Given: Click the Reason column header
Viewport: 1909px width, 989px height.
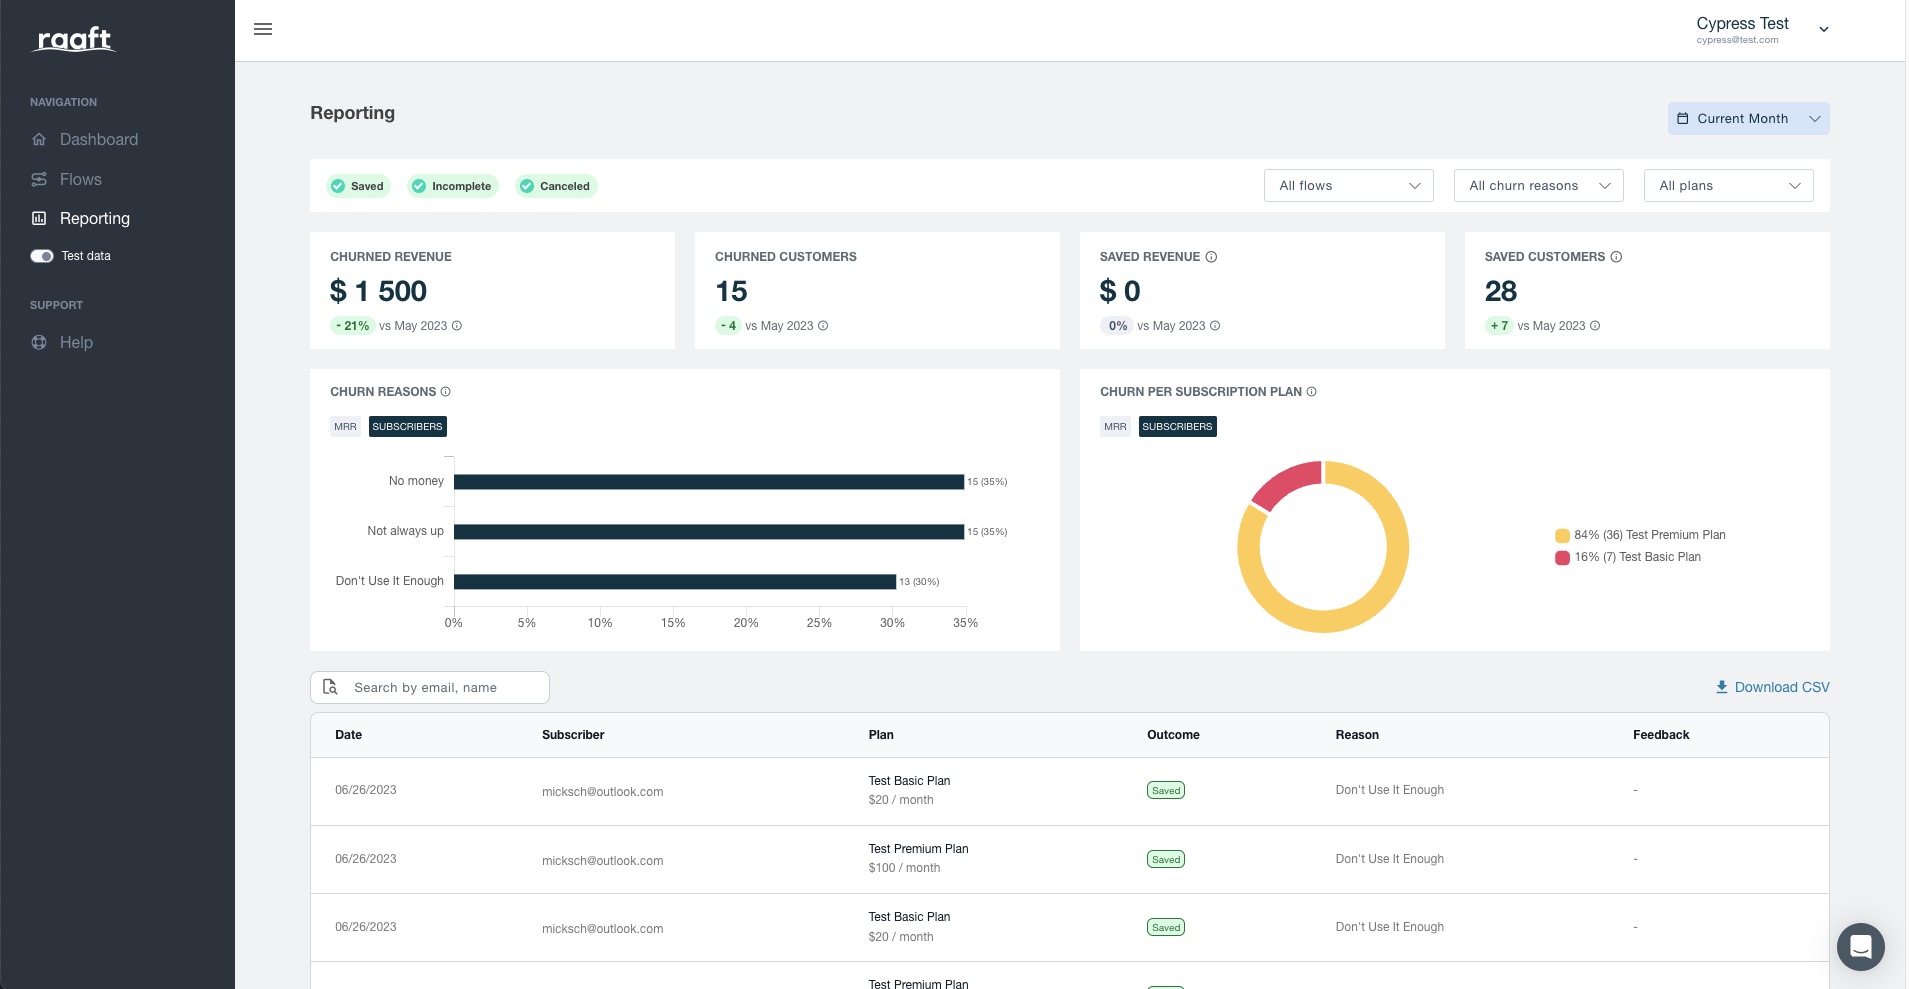Looking at the screenshot, I should coord(1357,735).
